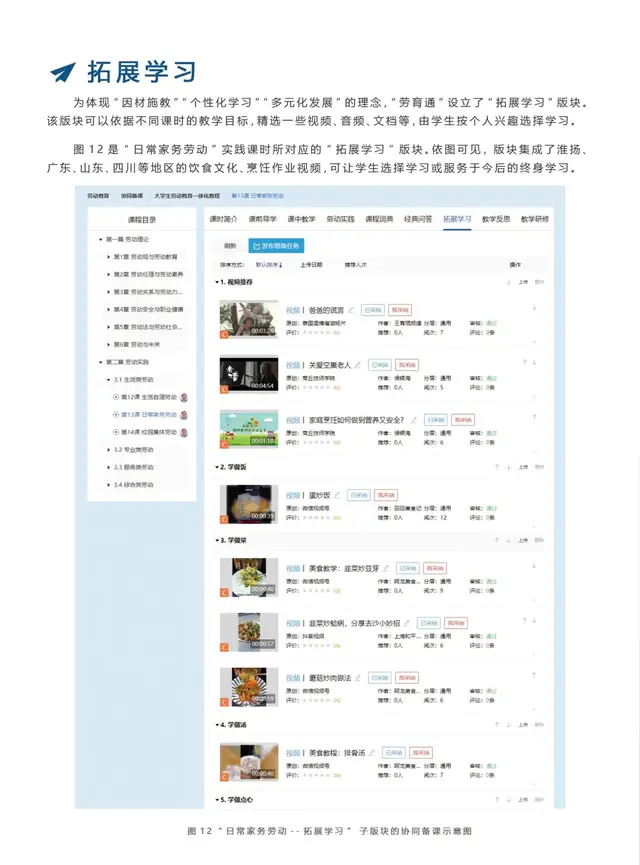Select the 第12课 生活自理劳动 lesson
This screenshot has height=865, width=640.
click(x=149, y=397)
